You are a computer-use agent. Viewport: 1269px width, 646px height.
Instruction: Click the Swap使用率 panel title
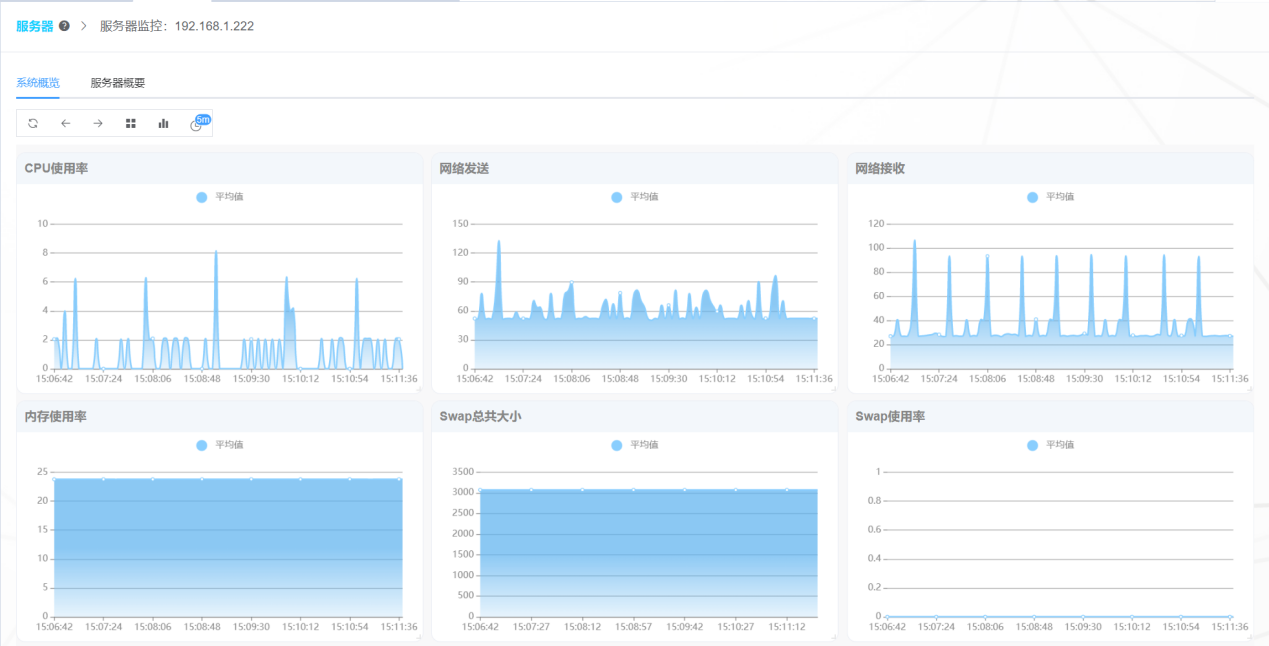[890, 416]
